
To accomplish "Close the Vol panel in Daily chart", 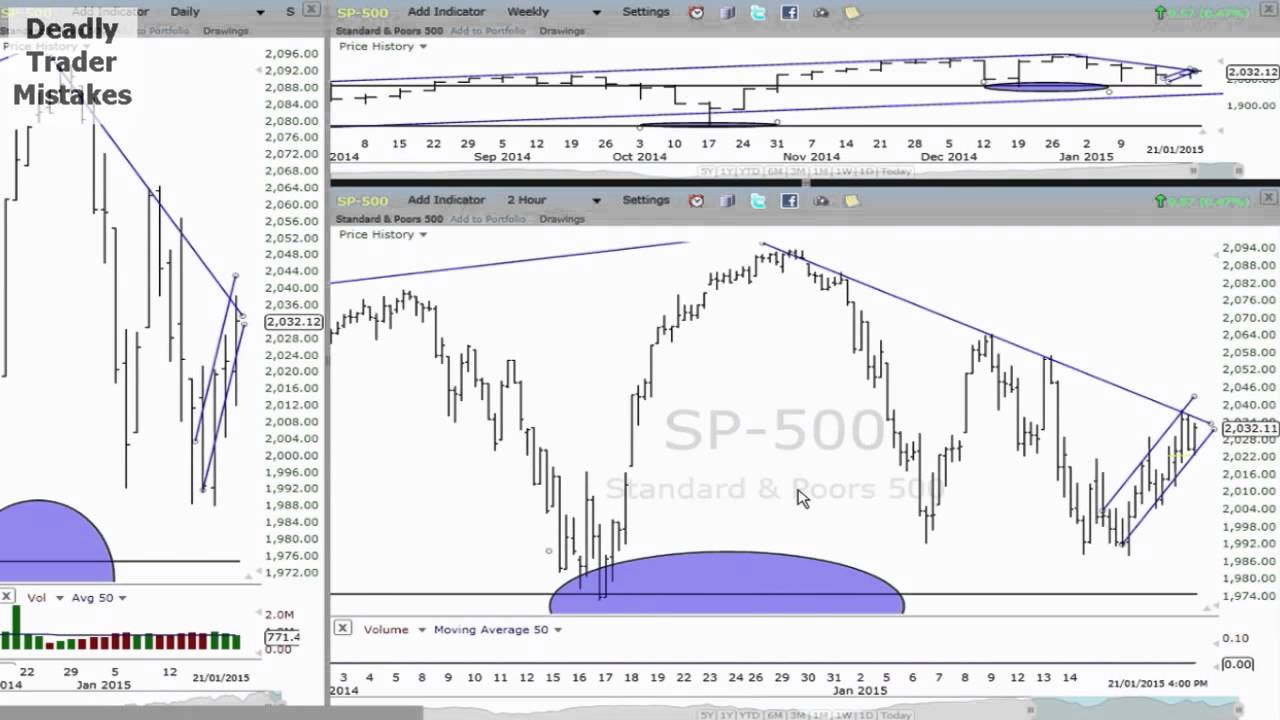I will click(x=6, y=596).
